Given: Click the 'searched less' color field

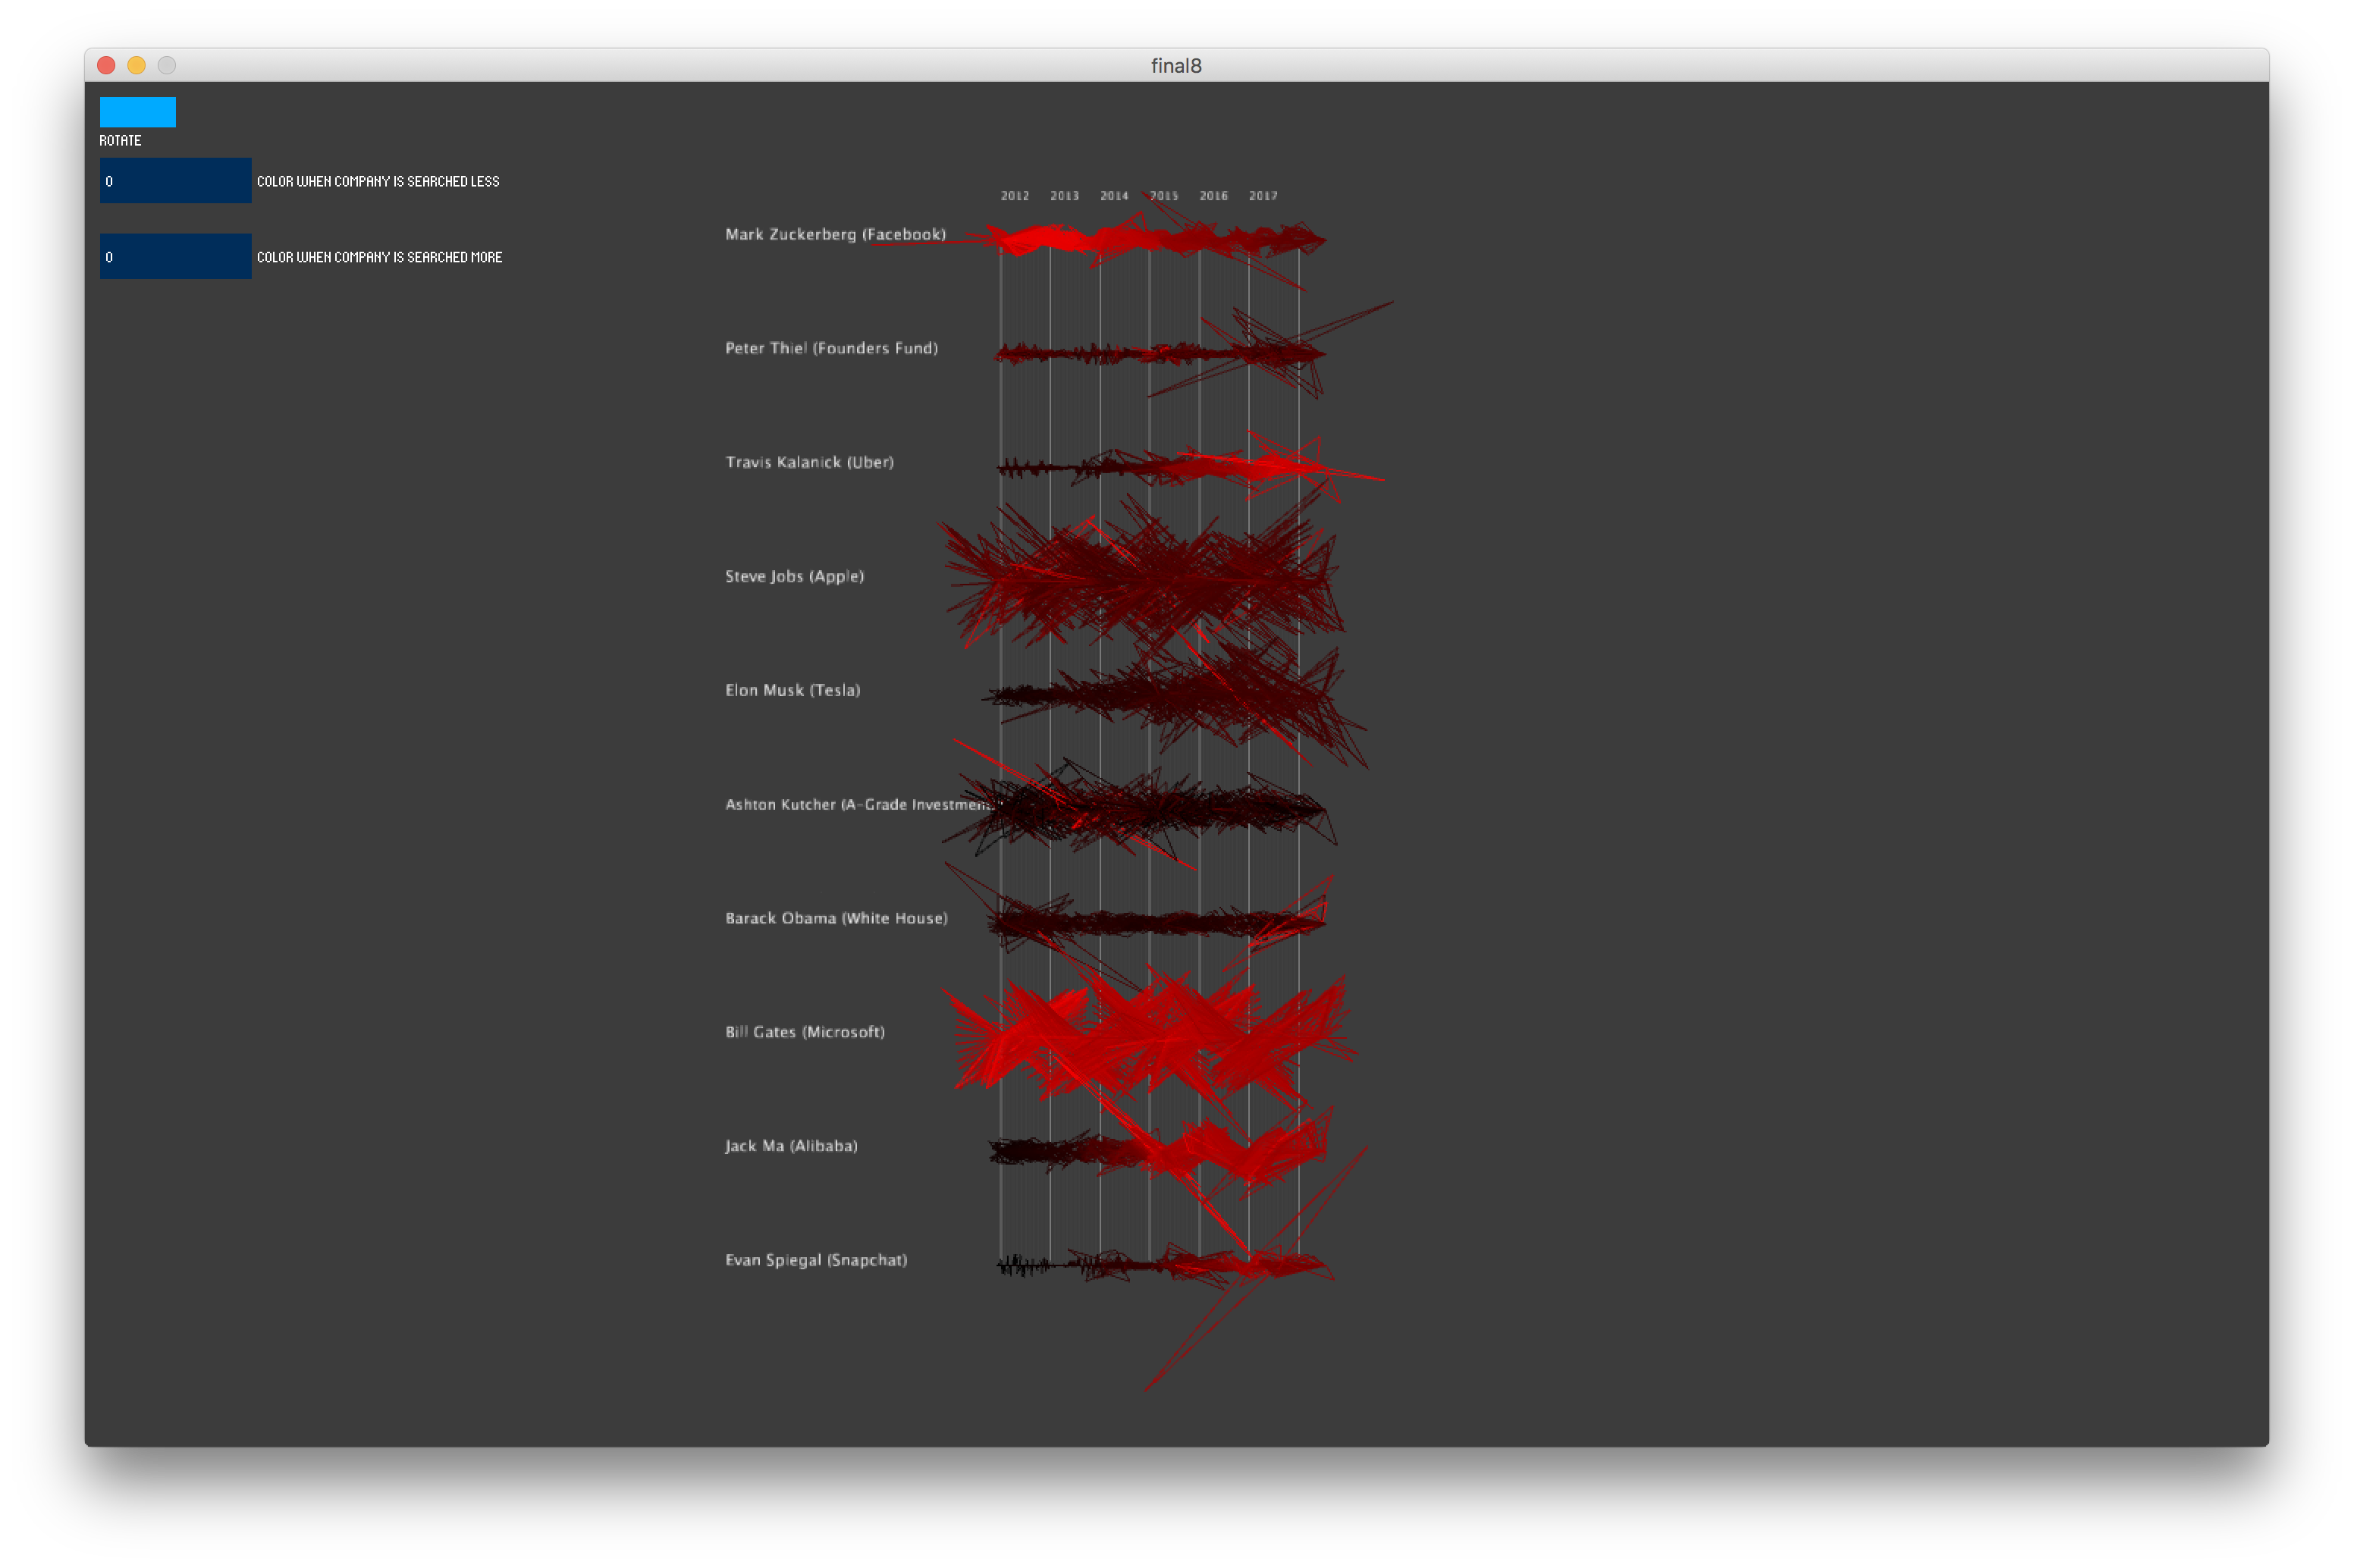Looking at the screenshot, I should [x=175, y=181].
